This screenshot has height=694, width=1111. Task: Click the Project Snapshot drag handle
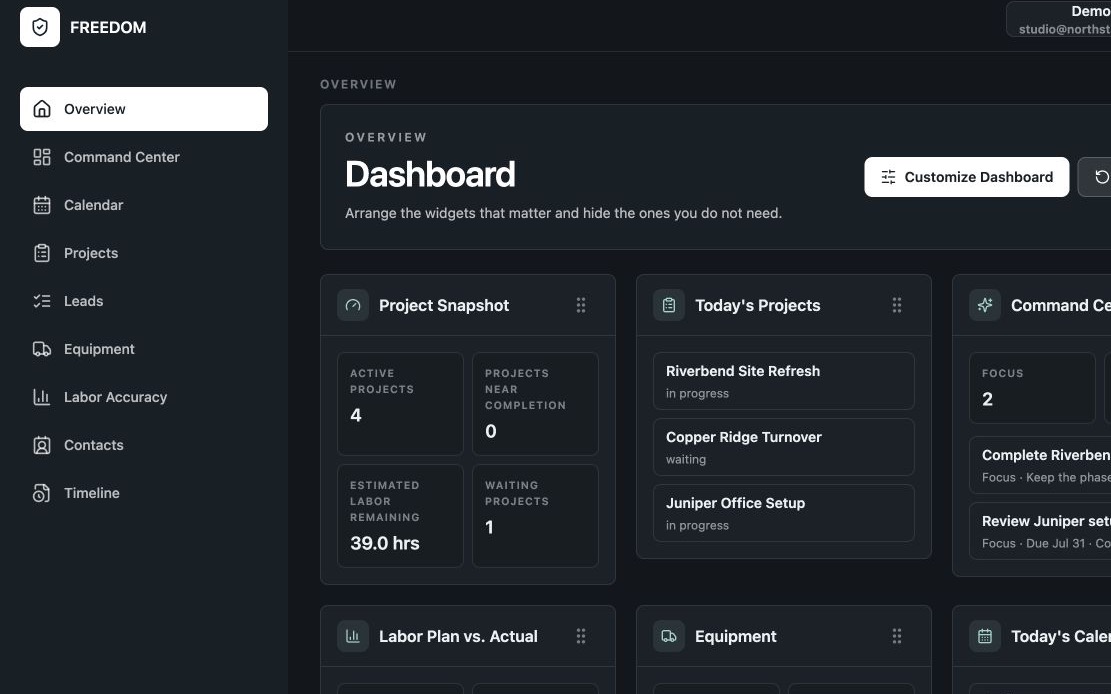tap(581, 305)
